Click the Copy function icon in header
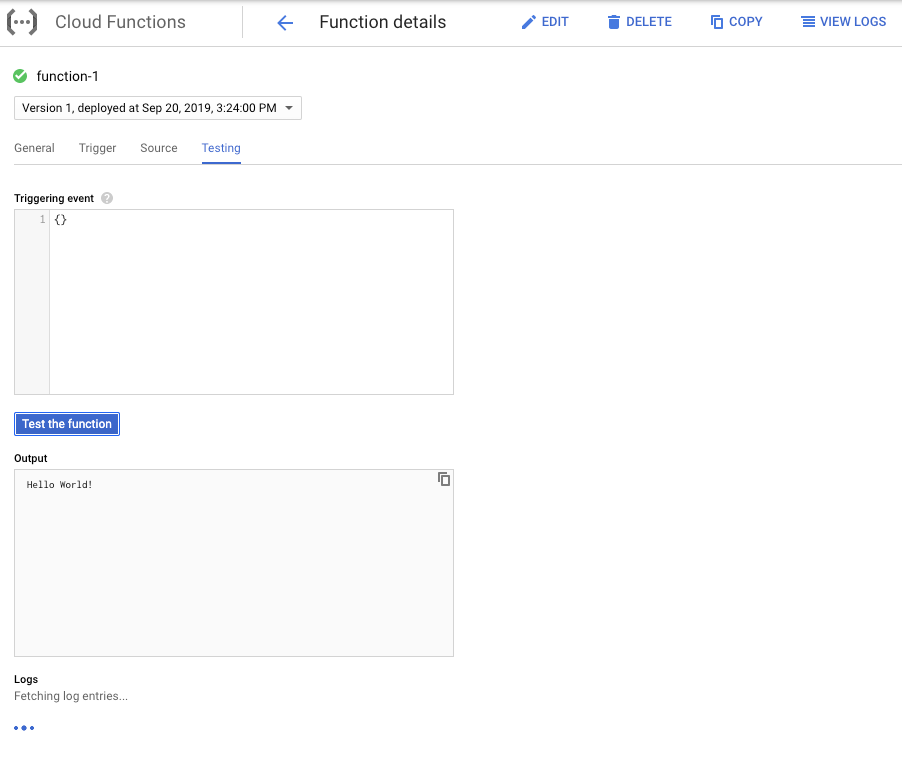 click(717, 22)
